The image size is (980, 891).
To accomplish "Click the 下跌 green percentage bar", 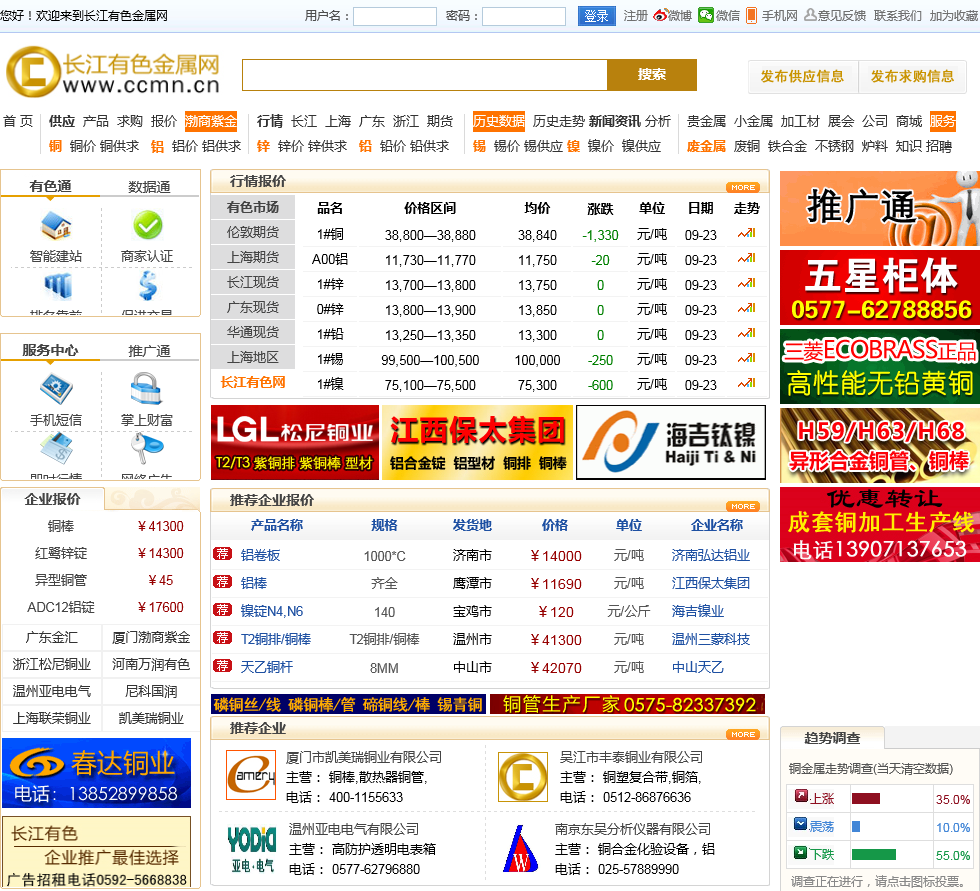I will click(874, 855).
